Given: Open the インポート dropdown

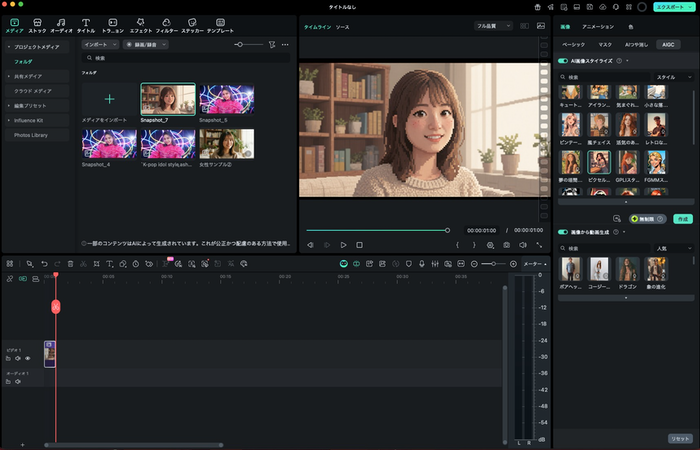Looking at the screenshot, I should point(100,45).
